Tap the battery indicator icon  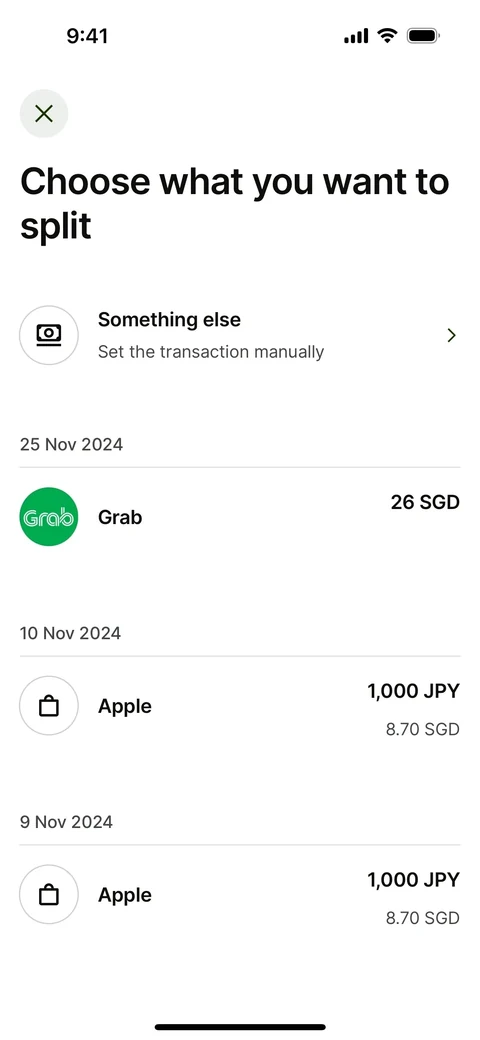(x=424, y=35)
